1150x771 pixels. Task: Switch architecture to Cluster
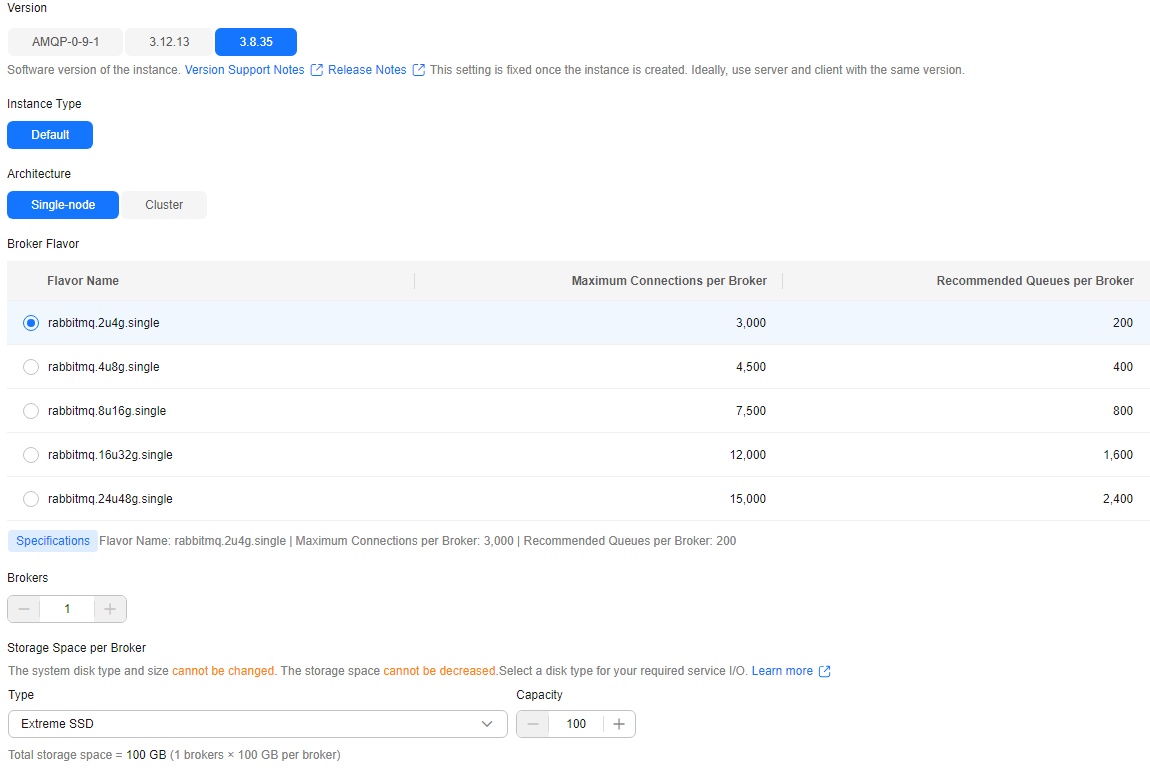point(164,205)
